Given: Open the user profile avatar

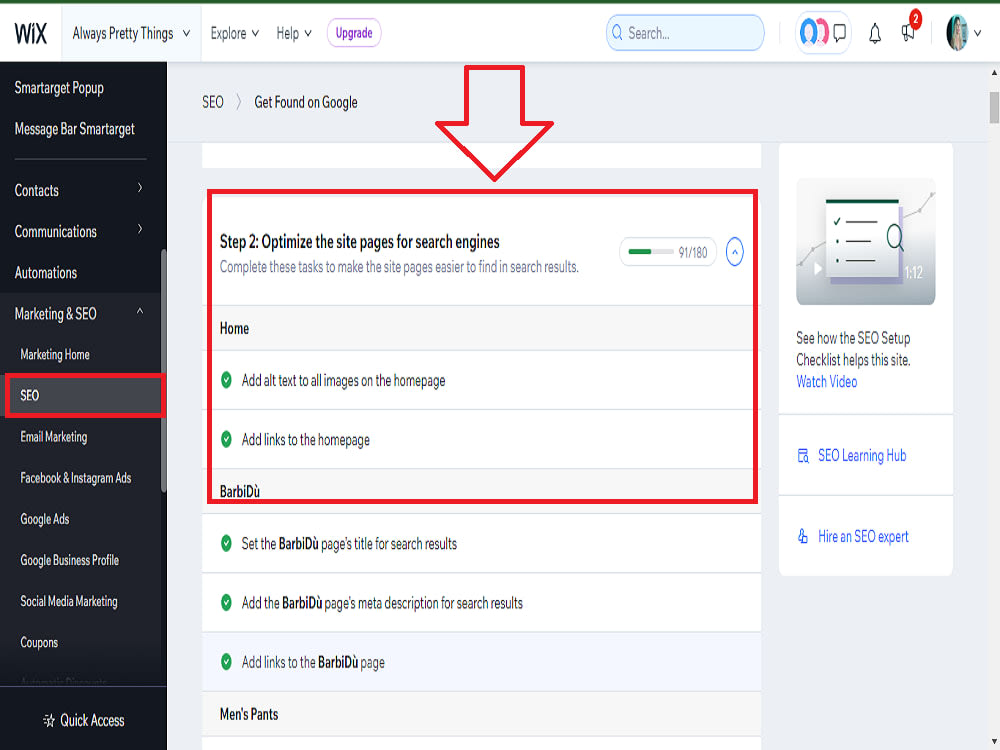Looking at the screenshot, I should click(x=956, y=33).
